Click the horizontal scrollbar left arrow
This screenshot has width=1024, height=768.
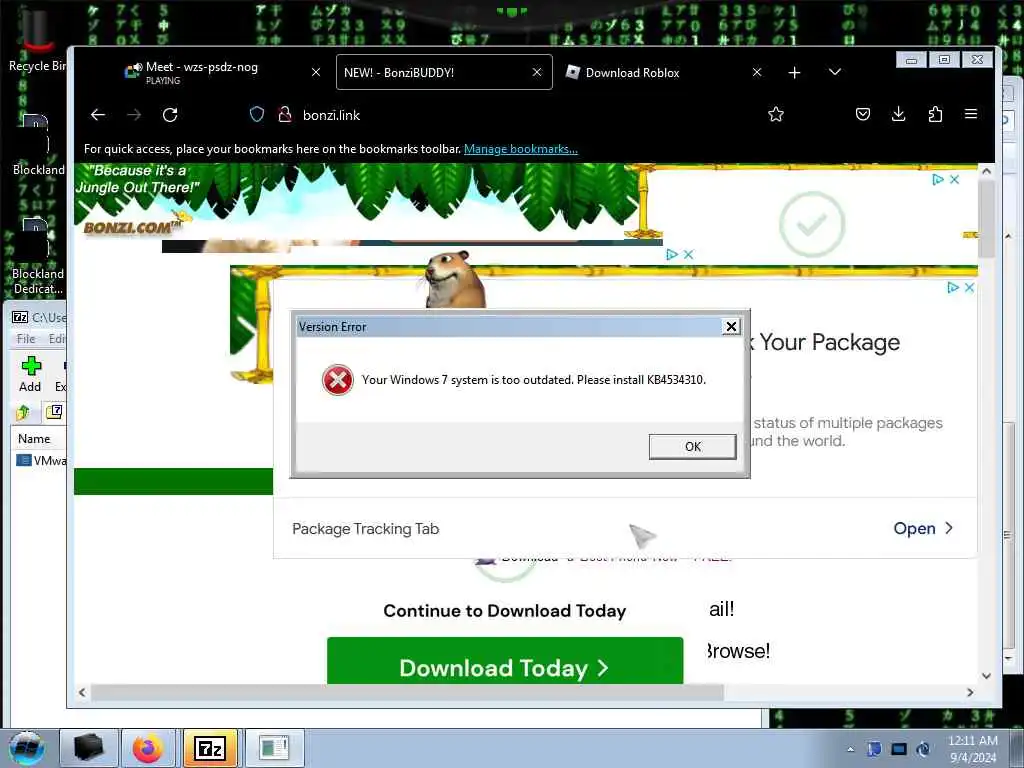(x=82, y=692)
